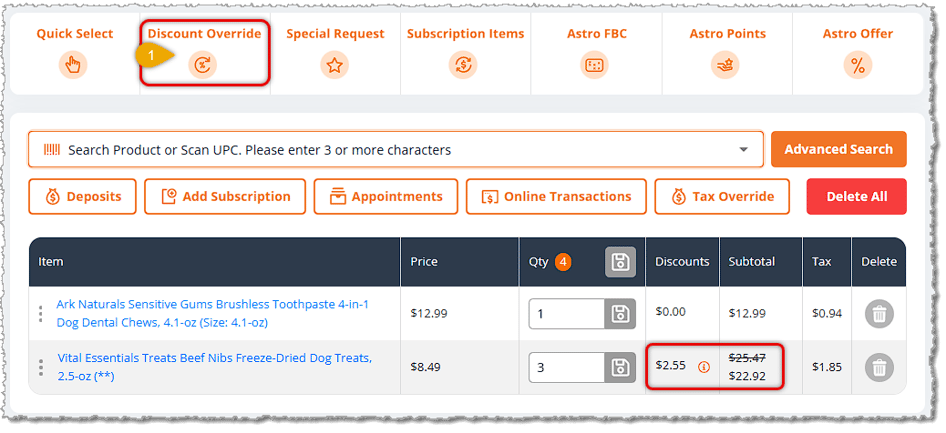
Task: Click the $1.85 tax value
Action: [x=827, y=367]
